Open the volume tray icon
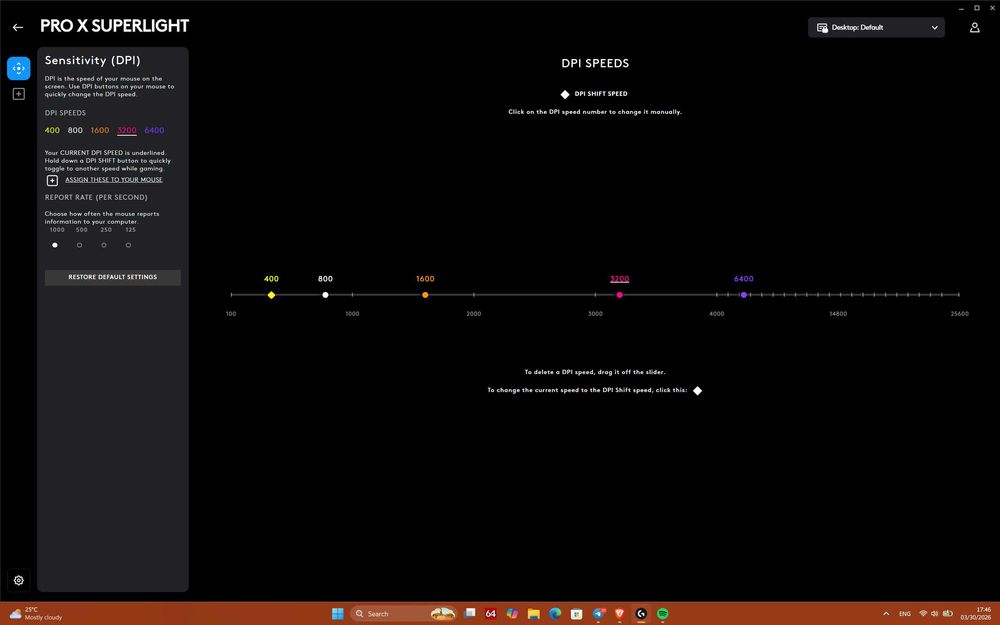Screen dimensions: 1000x625 934,614
